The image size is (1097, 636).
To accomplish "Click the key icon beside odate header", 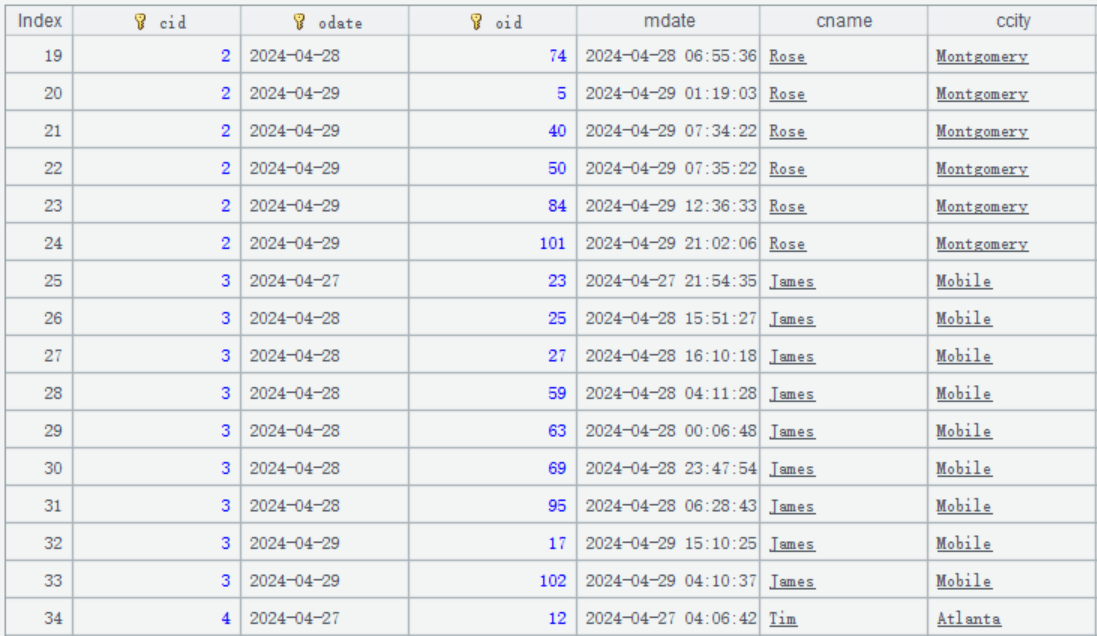I will tap(299, 22).
